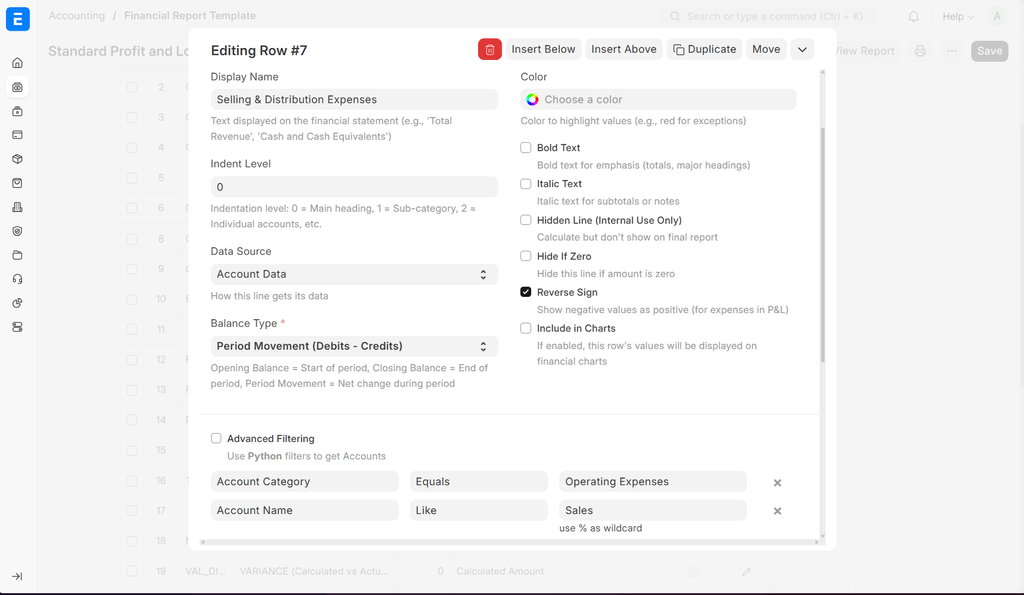Open the Help menu
Viewport: 1024px width, 595px height.
(953, 16)
